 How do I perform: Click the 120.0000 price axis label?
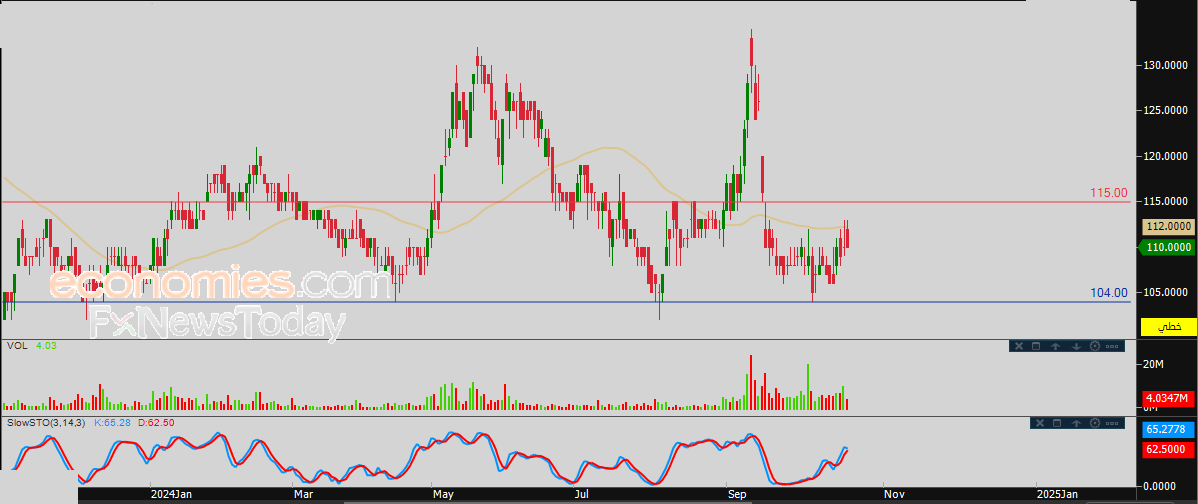pos(1167,157)
